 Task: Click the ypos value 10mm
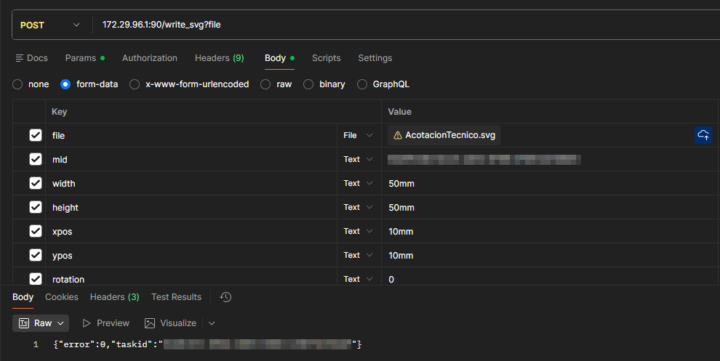pyautogui.click(x=401, y=255)
